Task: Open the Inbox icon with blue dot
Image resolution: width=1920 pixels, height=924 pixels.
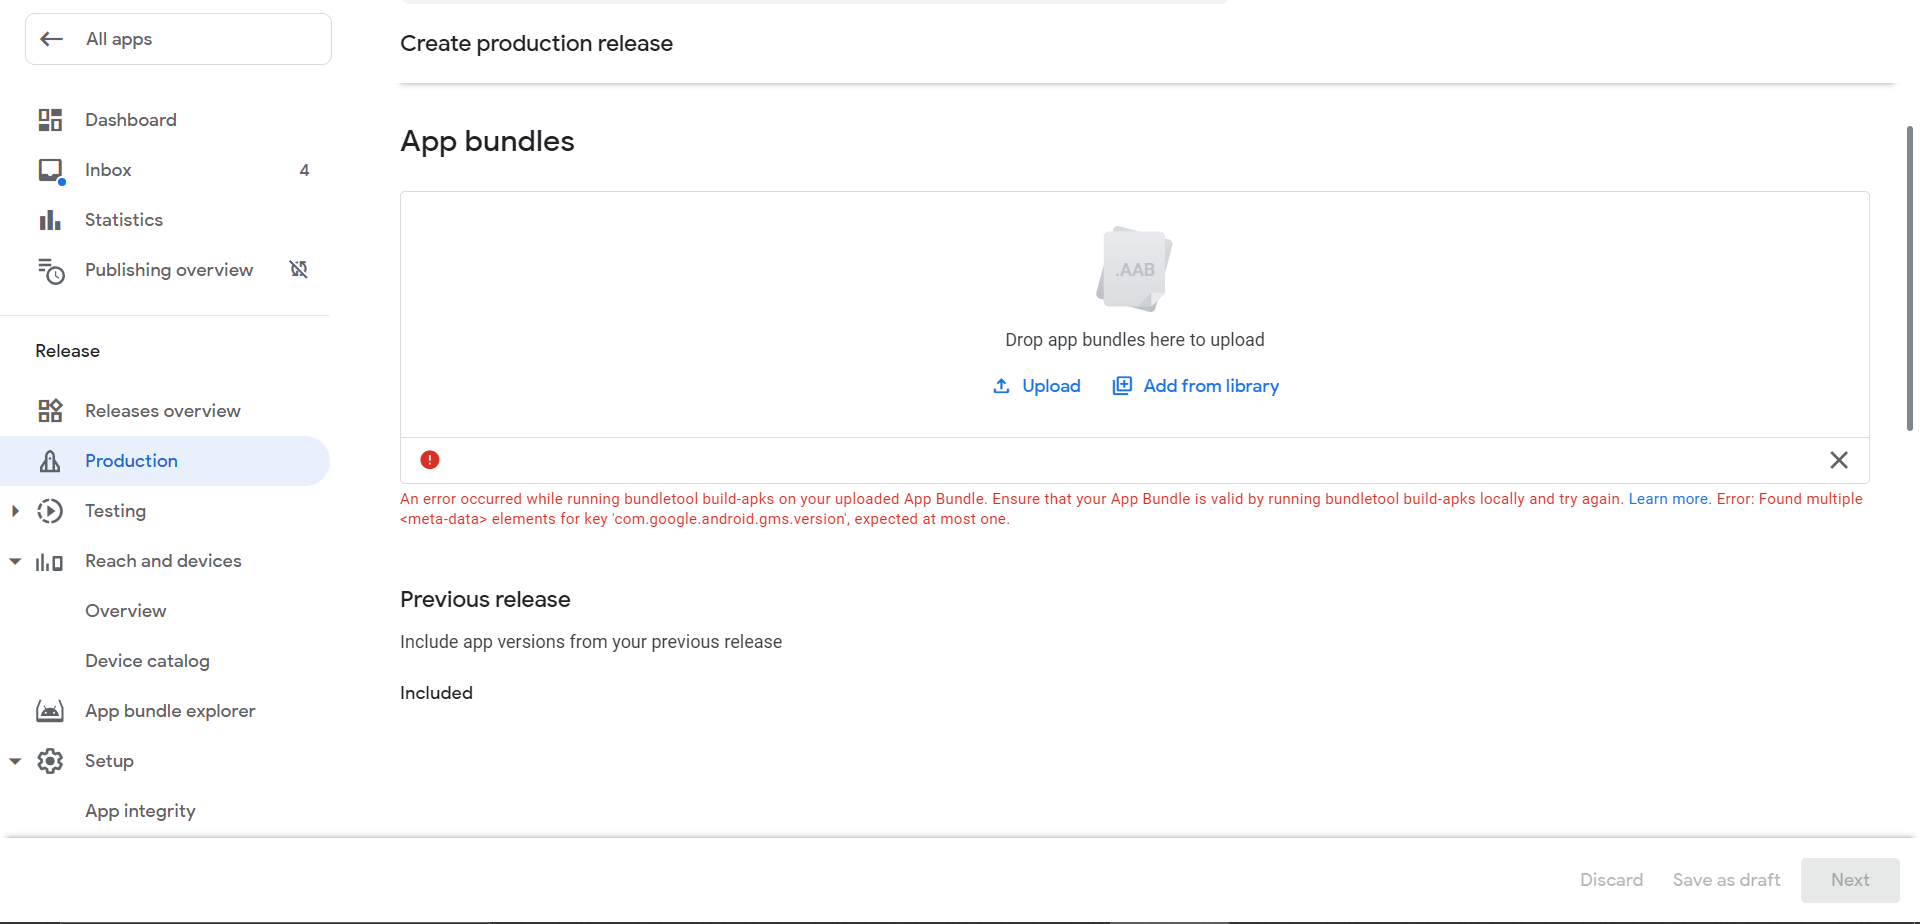Action: click(51, 171)
